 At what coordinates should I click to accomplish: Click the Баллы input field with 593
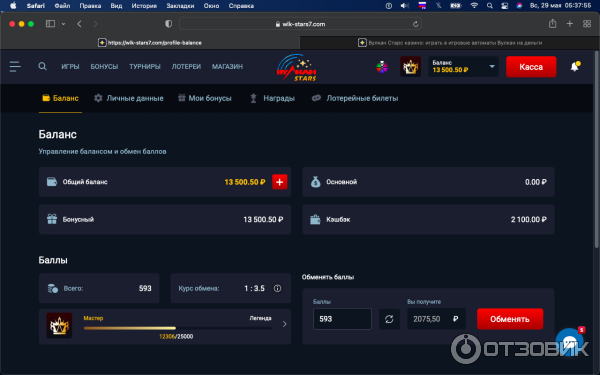[x=342, y=319]
